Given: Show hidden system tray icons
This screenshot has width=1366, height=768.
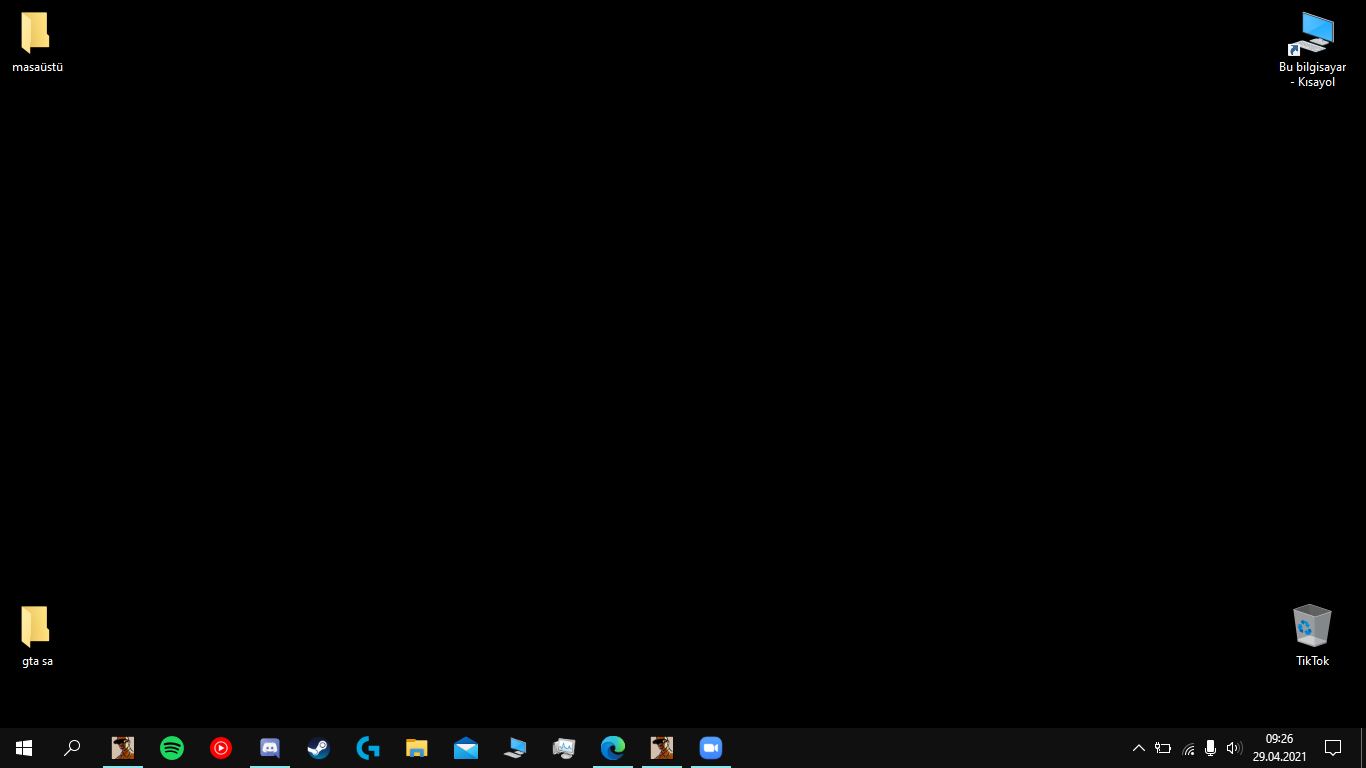Looking at the screenshot, I should 1138,748.
